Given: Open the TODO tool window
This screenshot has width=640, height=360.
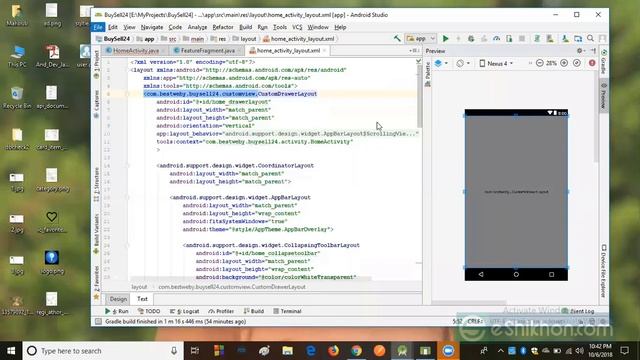Looking at the screenshot, I should coord(149,311).
